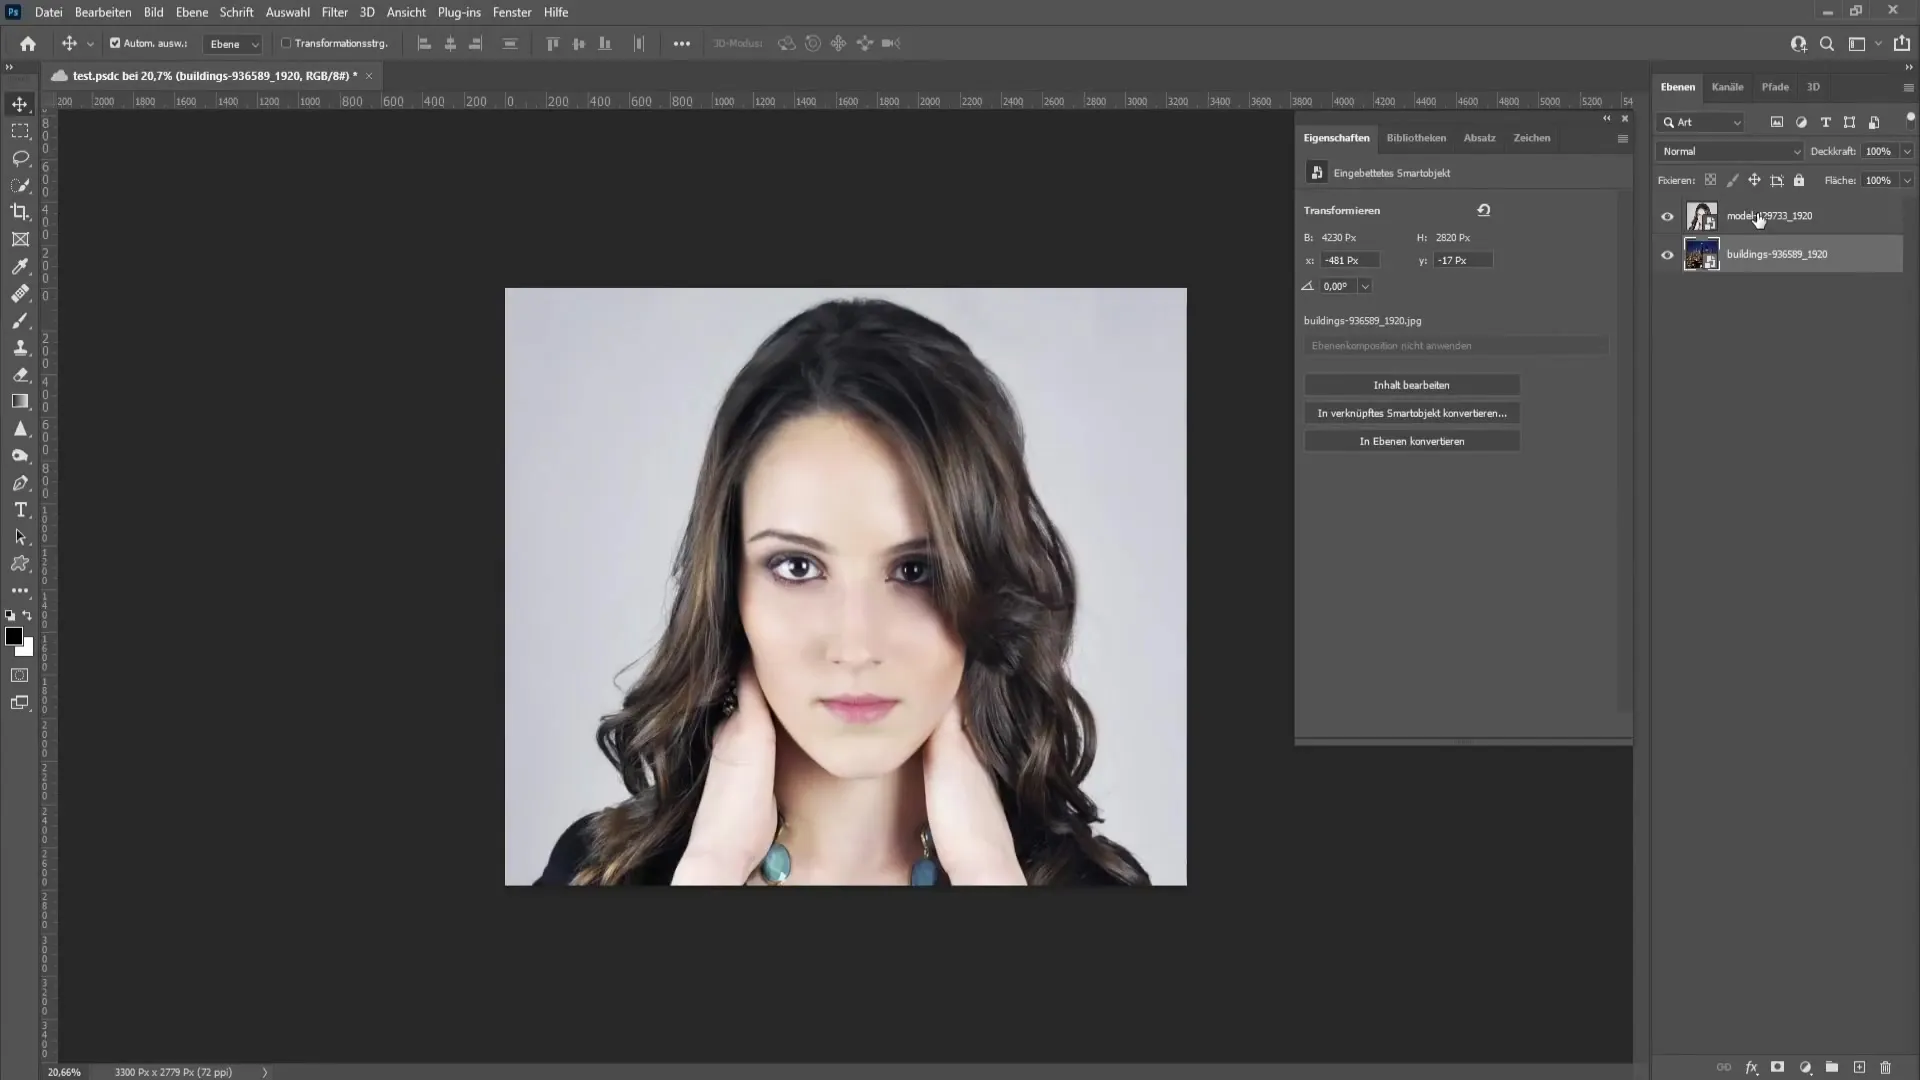Select the Move tool in toolbar
This screenshot has width=1920, height=1080.
coord(20,103)
